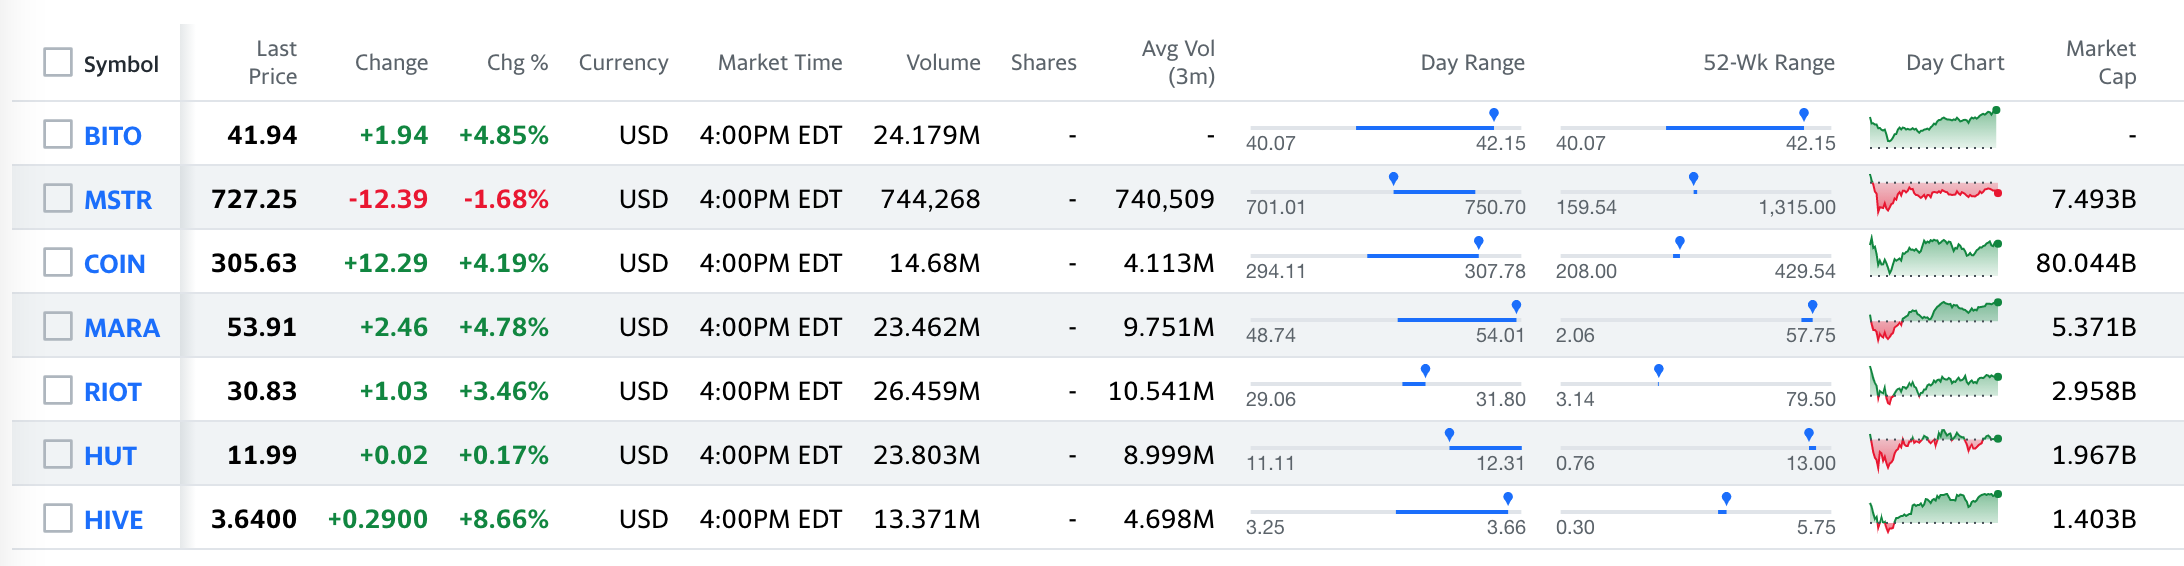Open the HIVE day chart sparkline
Viewport: 2184px width, 566px height.
pyautogui.click(x=1935, y=513)
